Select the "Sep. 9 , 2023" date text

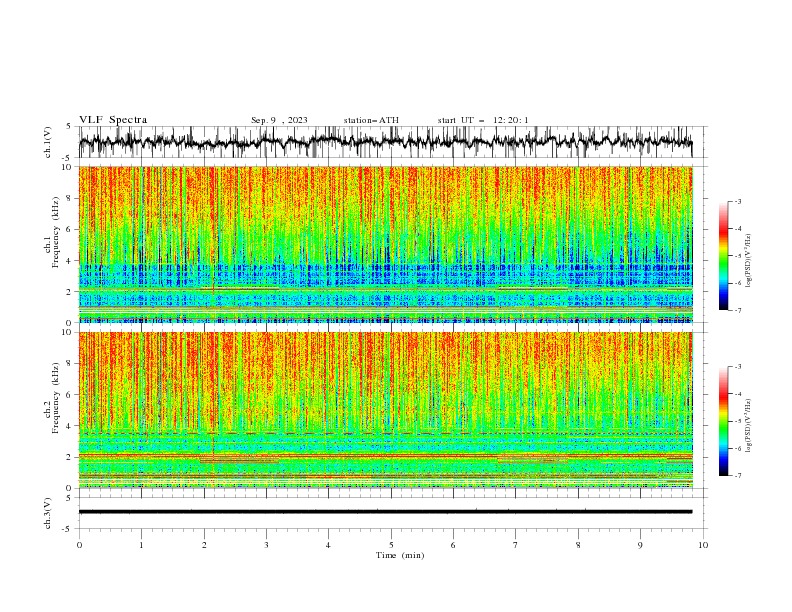(x=279, y=120)
